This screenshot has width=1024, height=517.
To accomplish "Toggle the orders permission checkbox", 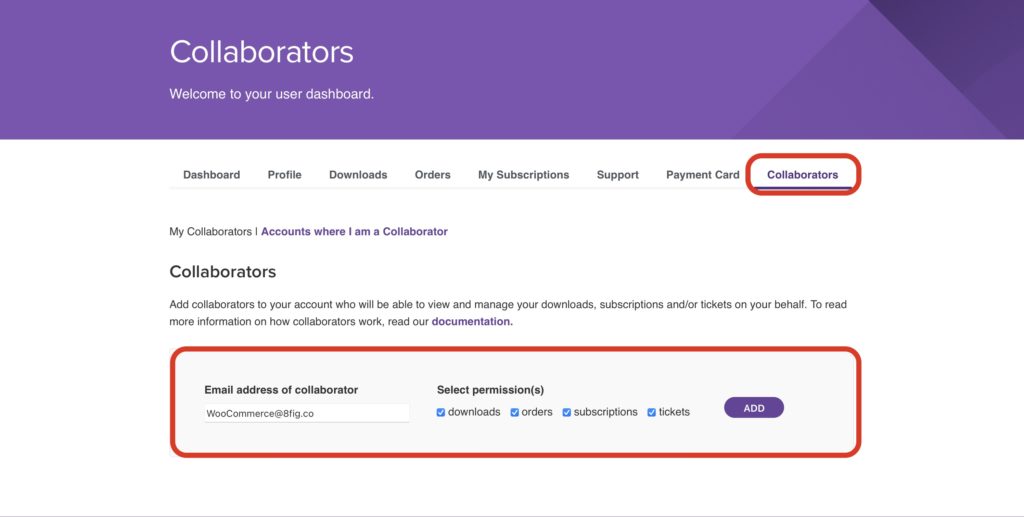I will (515, 413).
